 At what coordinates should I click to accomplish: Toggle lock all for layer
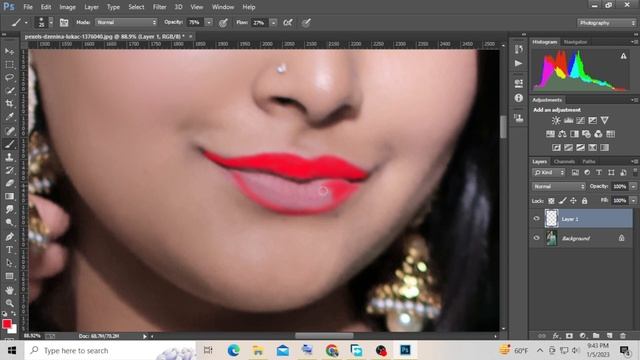(584, 200)
